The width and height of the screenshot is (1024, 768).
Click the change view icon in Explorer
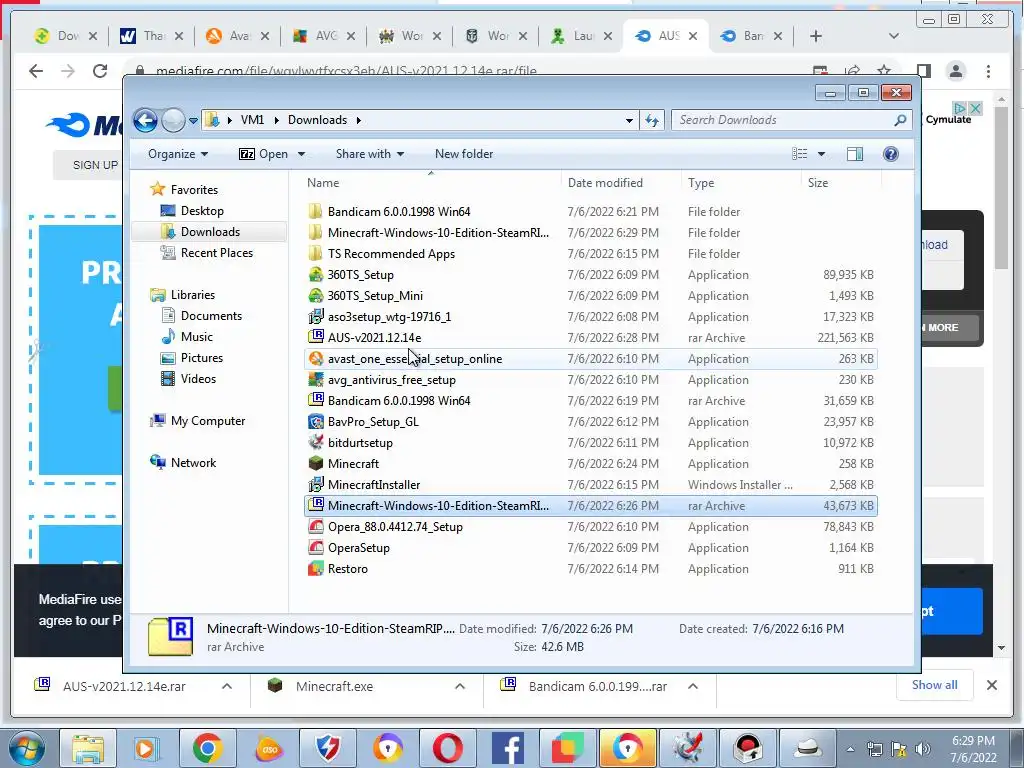pos(800,154)
